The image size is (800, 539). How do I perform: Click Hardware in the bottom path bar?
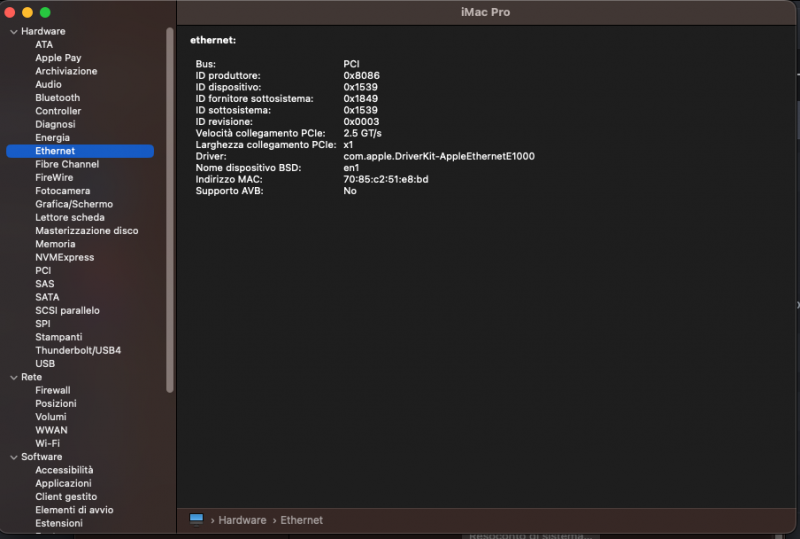(242, 520)
